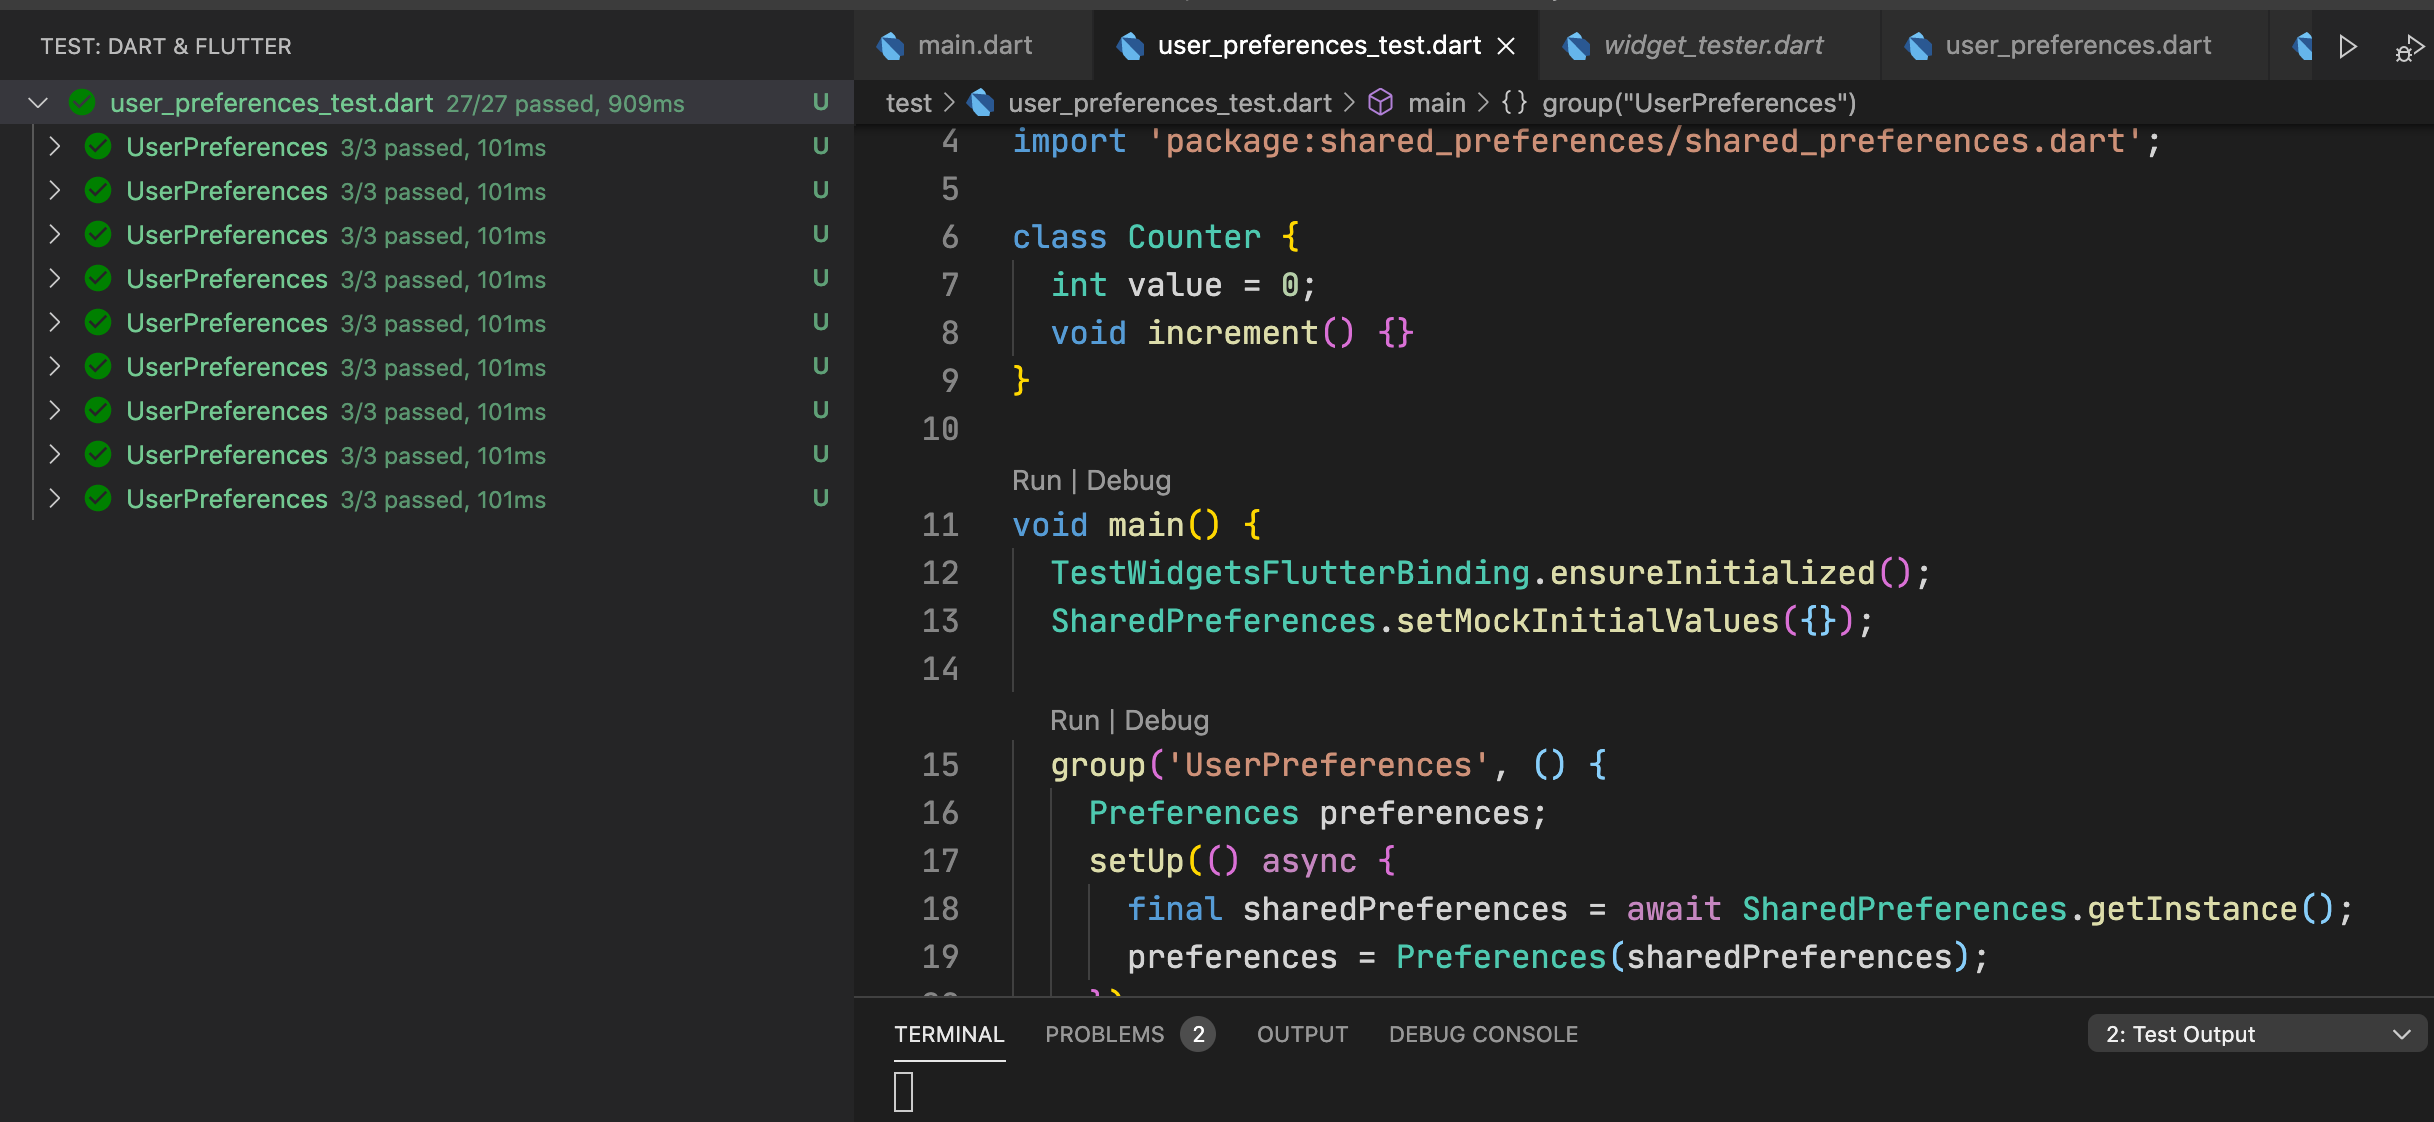Click the Run codelens above void main
The image size is (2434, 1122).
pyautogui.click(x=1036, y=480)
